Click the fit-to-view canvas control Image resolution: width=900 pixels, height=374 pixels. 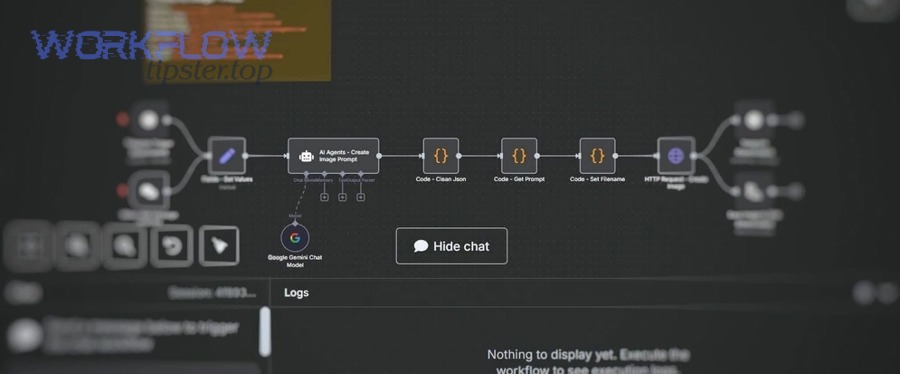[29, 246]
